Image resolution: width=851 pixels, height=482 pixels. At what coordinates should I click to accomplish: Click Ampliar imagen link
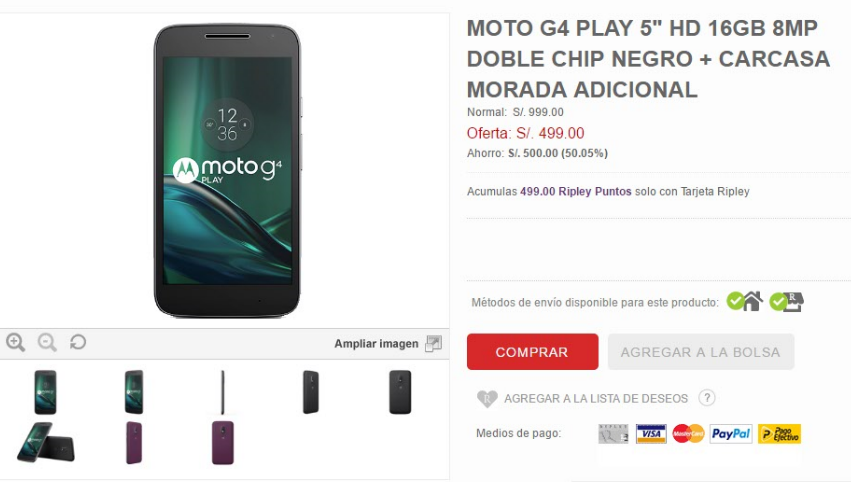[376, 344]
